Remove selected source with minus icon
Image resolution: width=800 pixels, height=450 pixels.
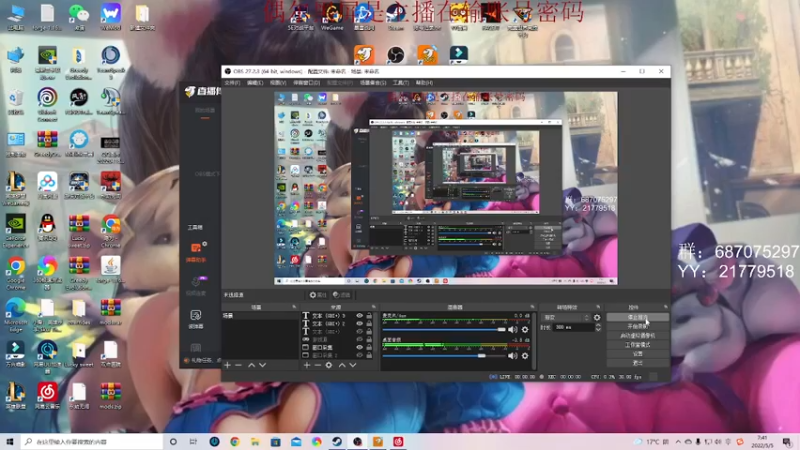tap(317, 365)
